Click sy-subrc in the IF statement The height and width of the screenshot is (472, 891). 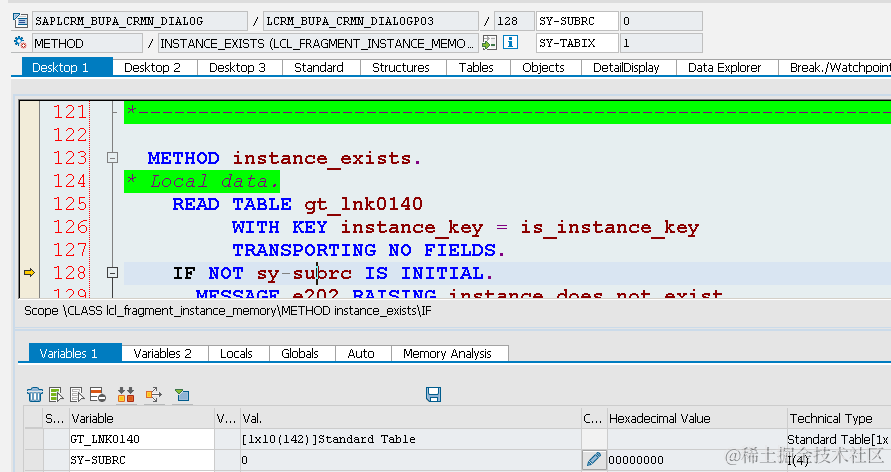pos(304,273)
